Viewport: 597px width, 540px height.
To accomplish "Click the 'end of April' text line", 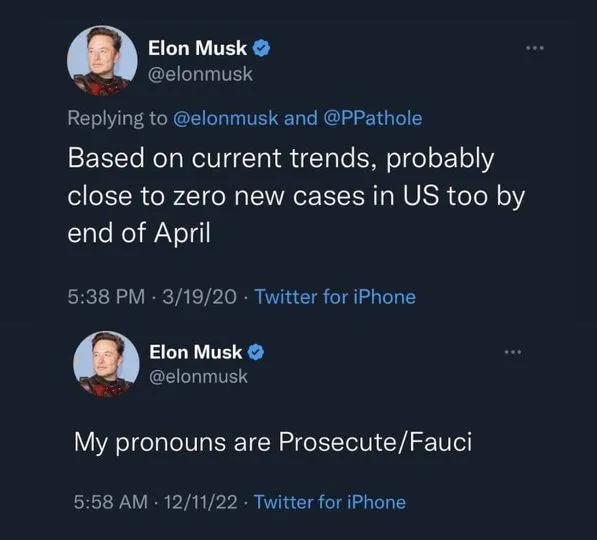I will (139, 233).
